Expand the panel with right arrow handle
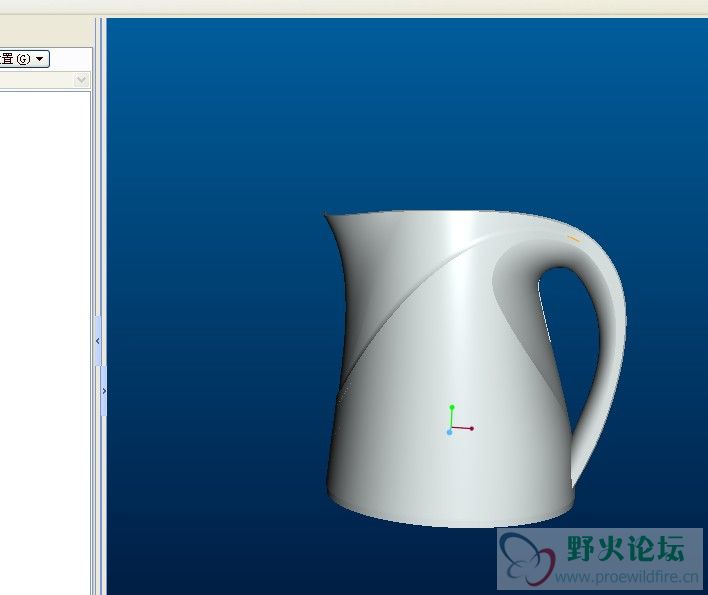 point(104,391)
